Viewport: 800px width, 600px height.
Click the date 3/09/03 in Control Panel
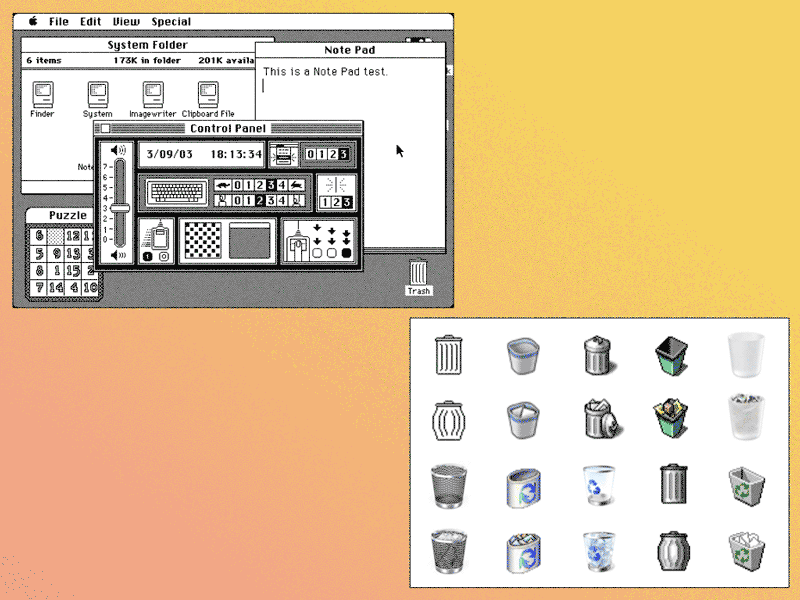tap(169, 154)
